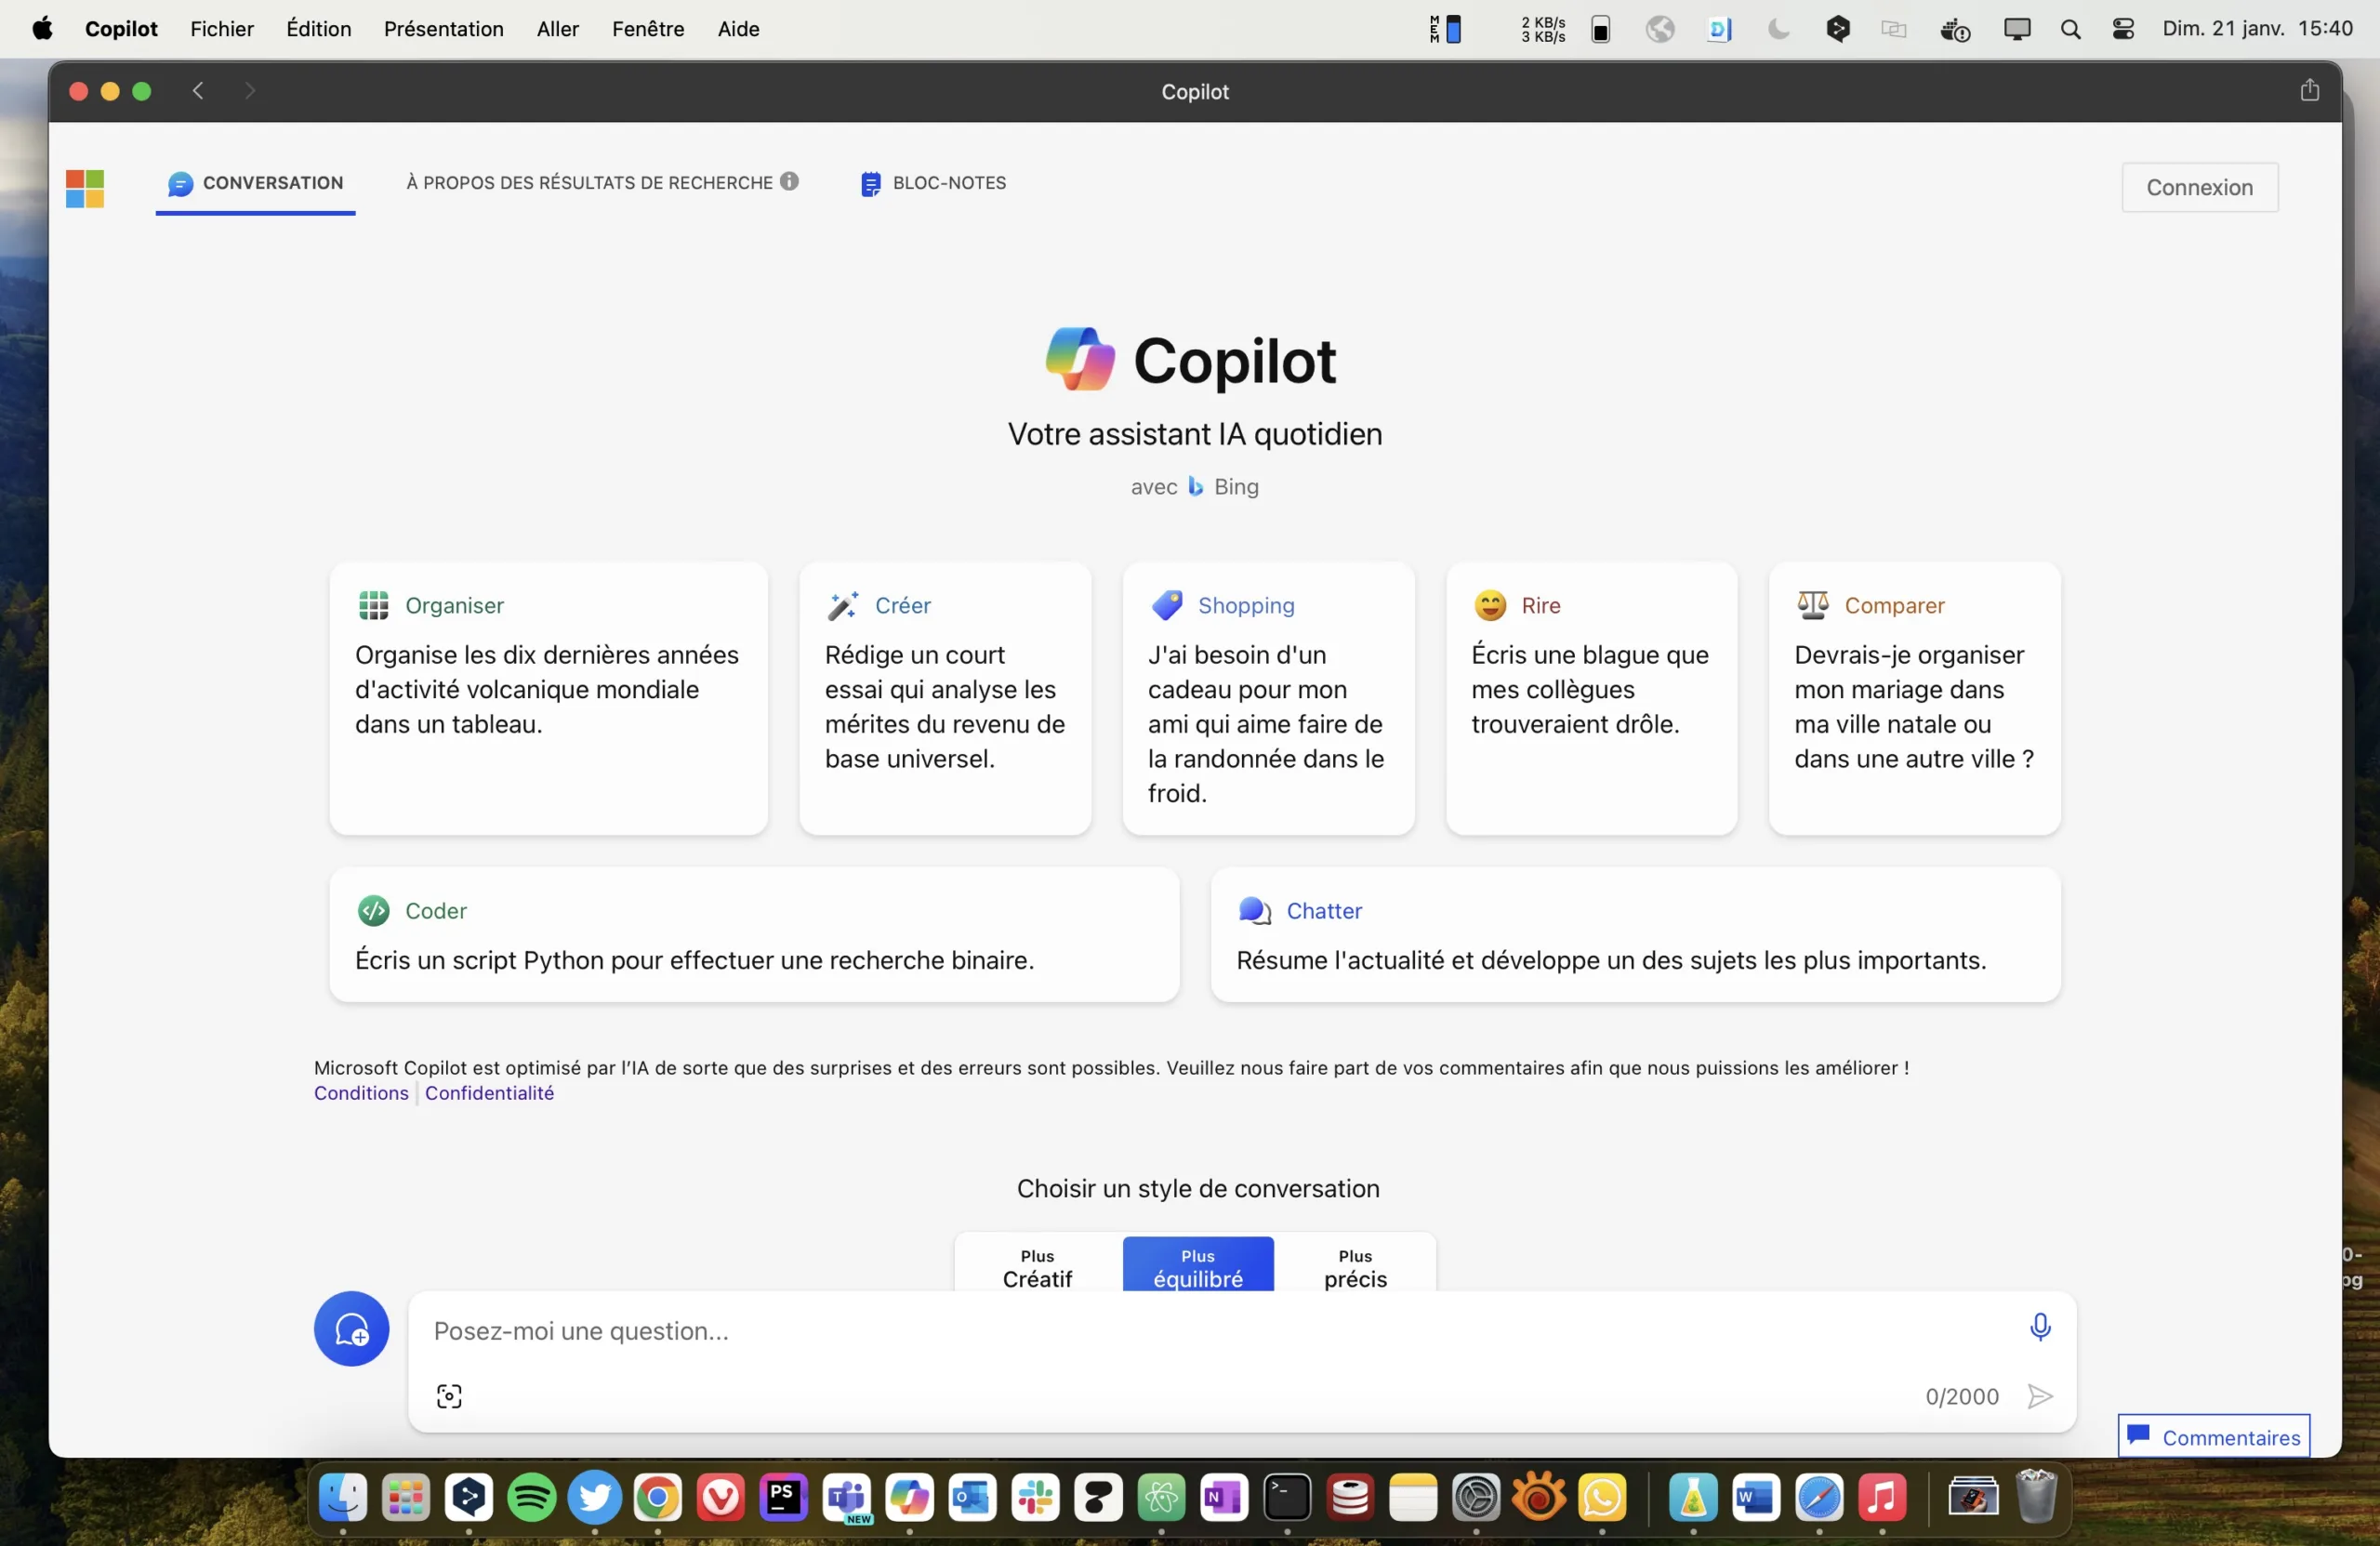Open Spotify from the Dock
Image resolution: width=2380 pixels, height=1546 pixels.
point(532,1497)
